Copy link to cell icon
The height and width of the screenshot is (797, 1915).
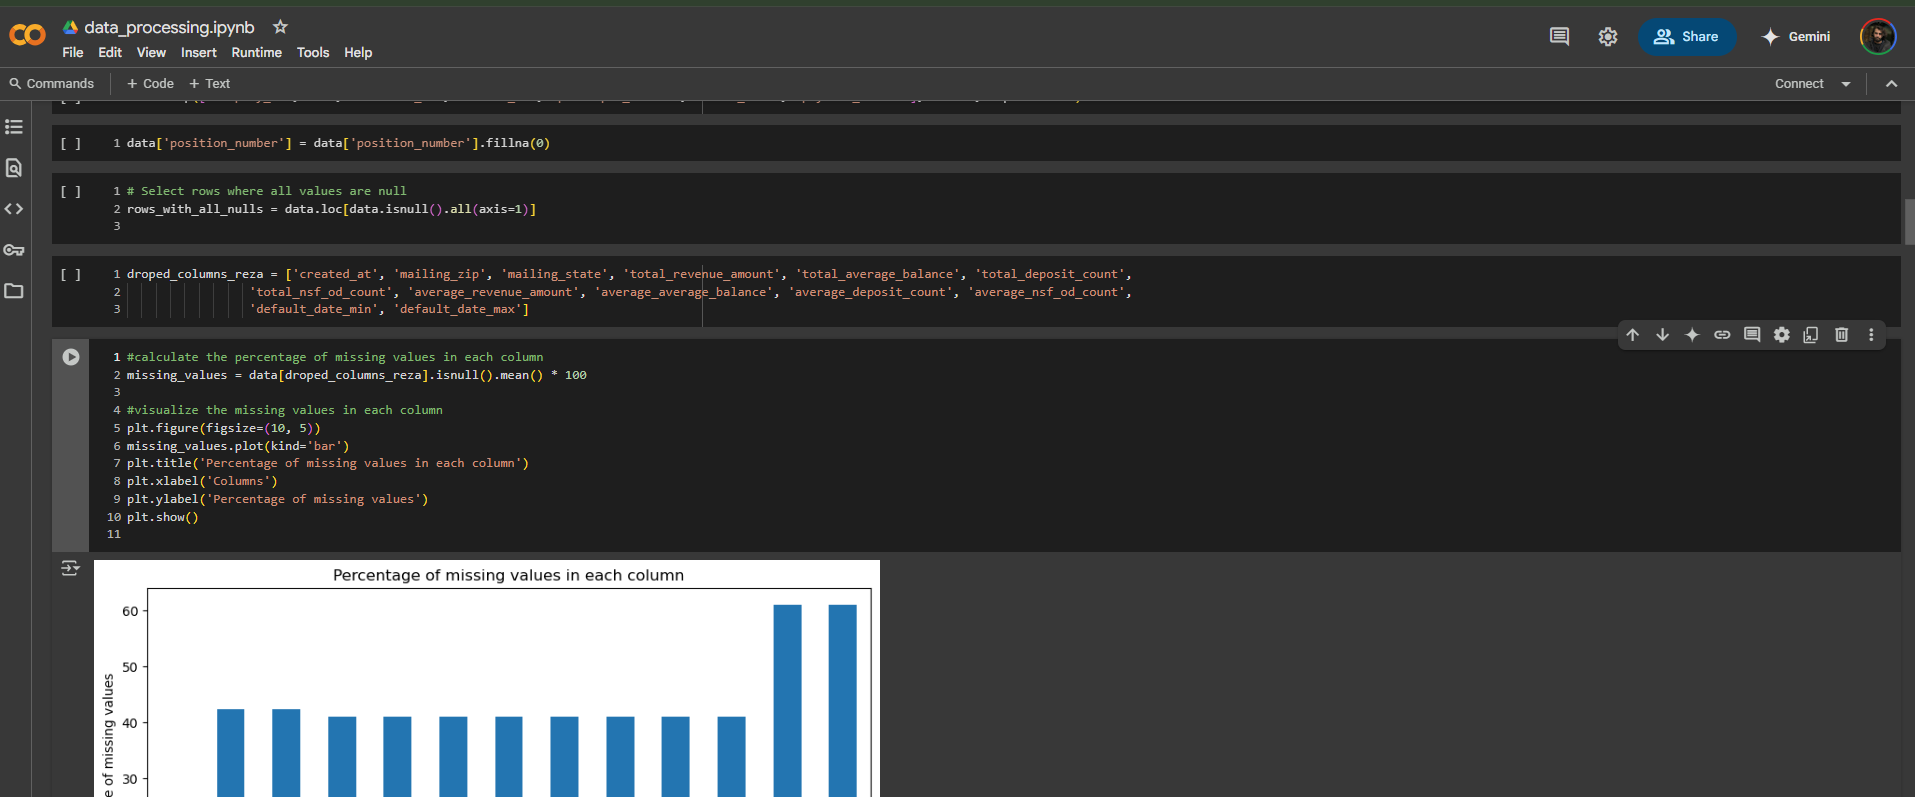coord(1722,335)
